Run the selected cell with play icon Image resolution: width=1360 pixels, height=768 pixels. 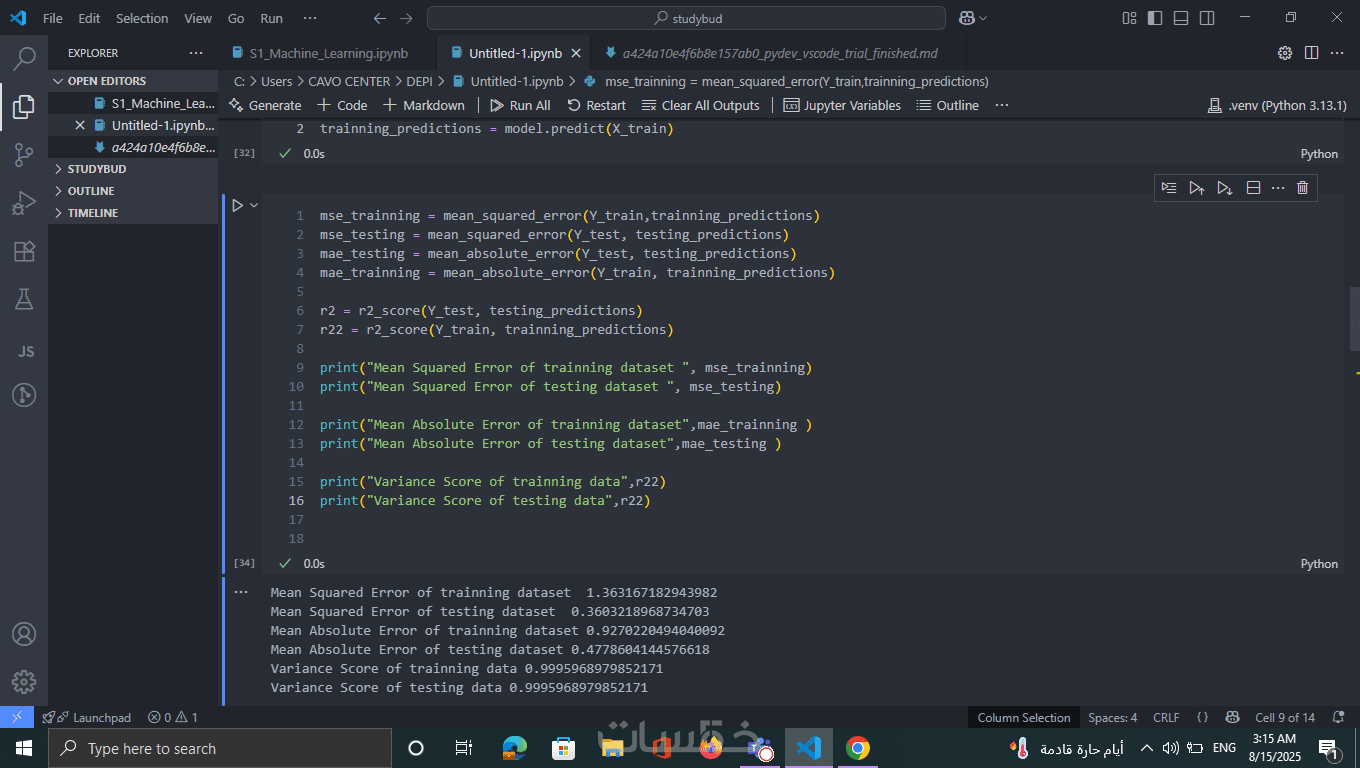[237, 205]
